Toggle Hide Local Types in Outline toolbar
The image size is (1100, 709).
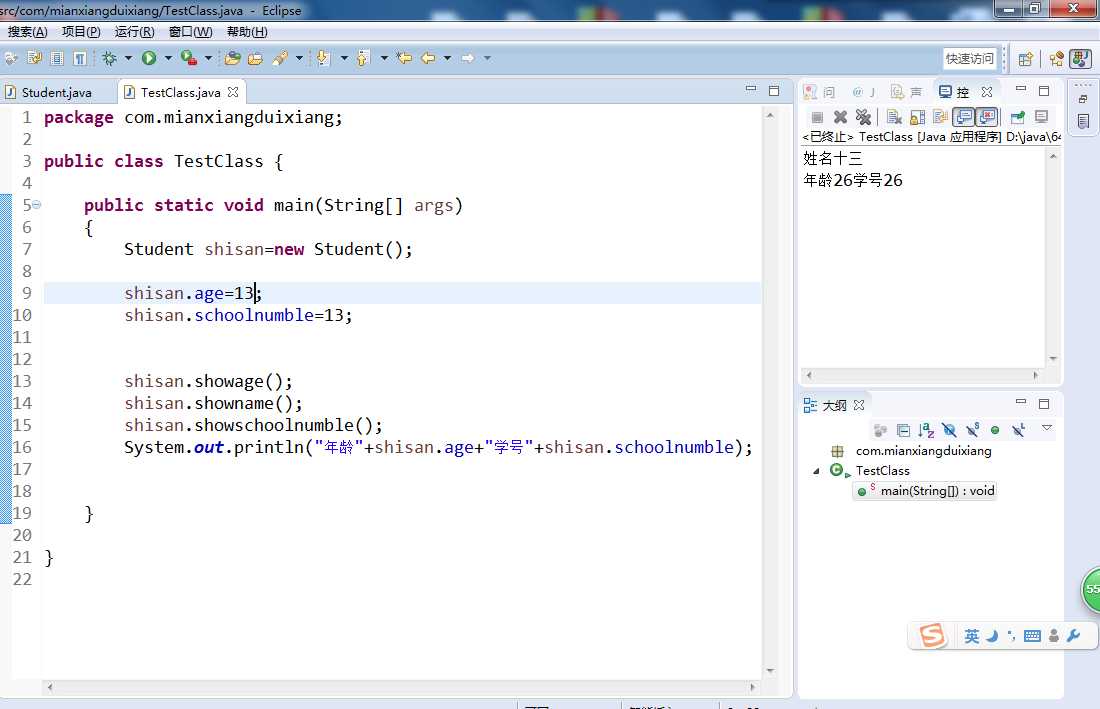click(1019, 430)
